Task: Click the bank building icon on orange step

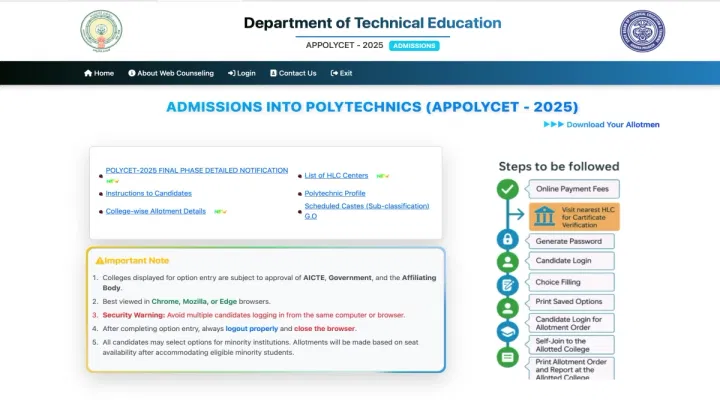Action: pos(545,215)
